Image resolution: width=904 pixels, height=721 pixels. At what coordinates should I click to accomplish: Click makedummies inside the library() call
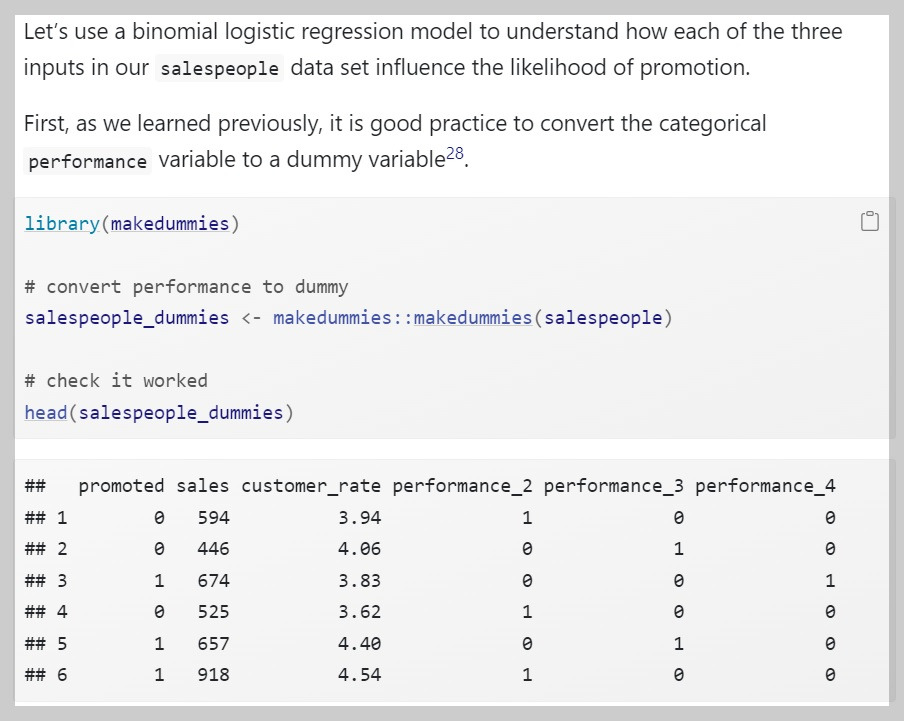[x=170, y=223]
